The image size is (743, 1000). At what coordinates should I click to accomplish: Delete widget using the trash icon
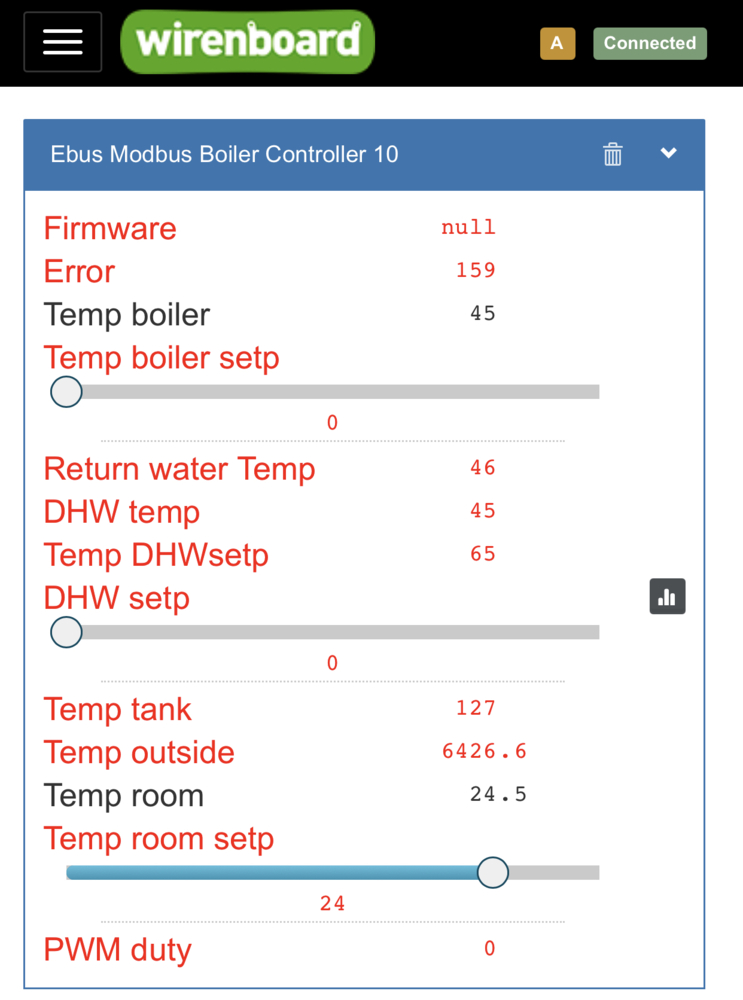coord(613,154)
